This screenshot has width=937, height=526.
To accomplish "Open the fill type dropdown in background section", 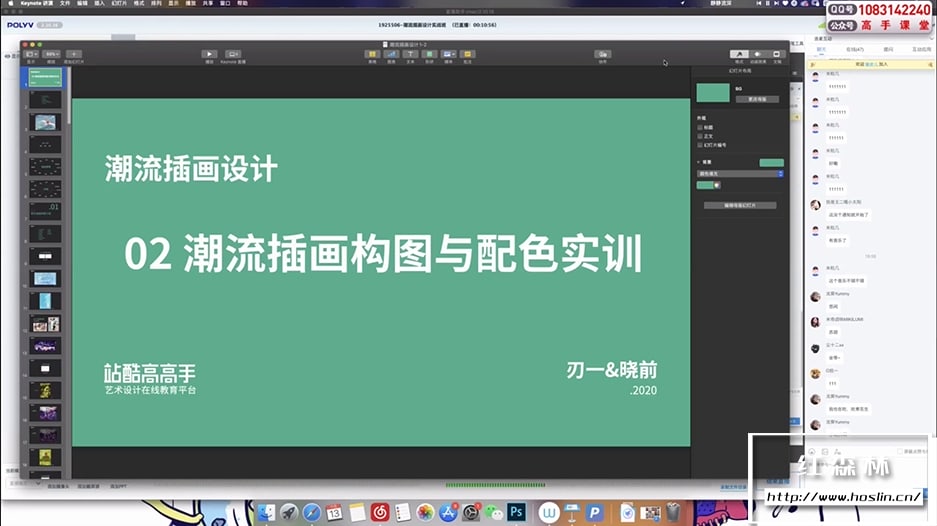I will (x=740, y=174).
